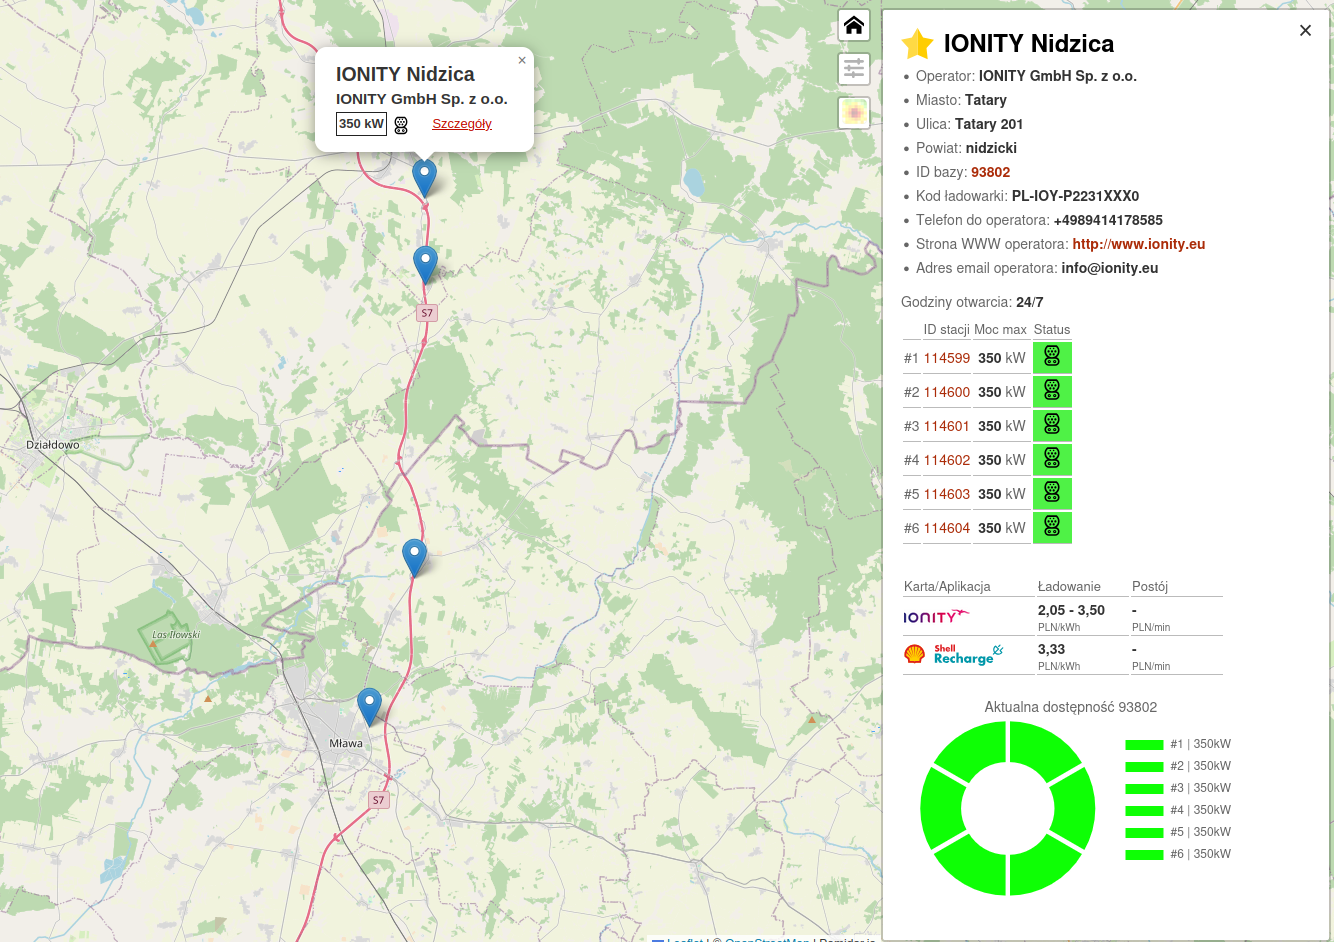The width and height of the screenshot is (1334, 942).
Task: Click the IONITY GmbH Sp. z o.o. popup subtitle
Action: pos(422,99)
